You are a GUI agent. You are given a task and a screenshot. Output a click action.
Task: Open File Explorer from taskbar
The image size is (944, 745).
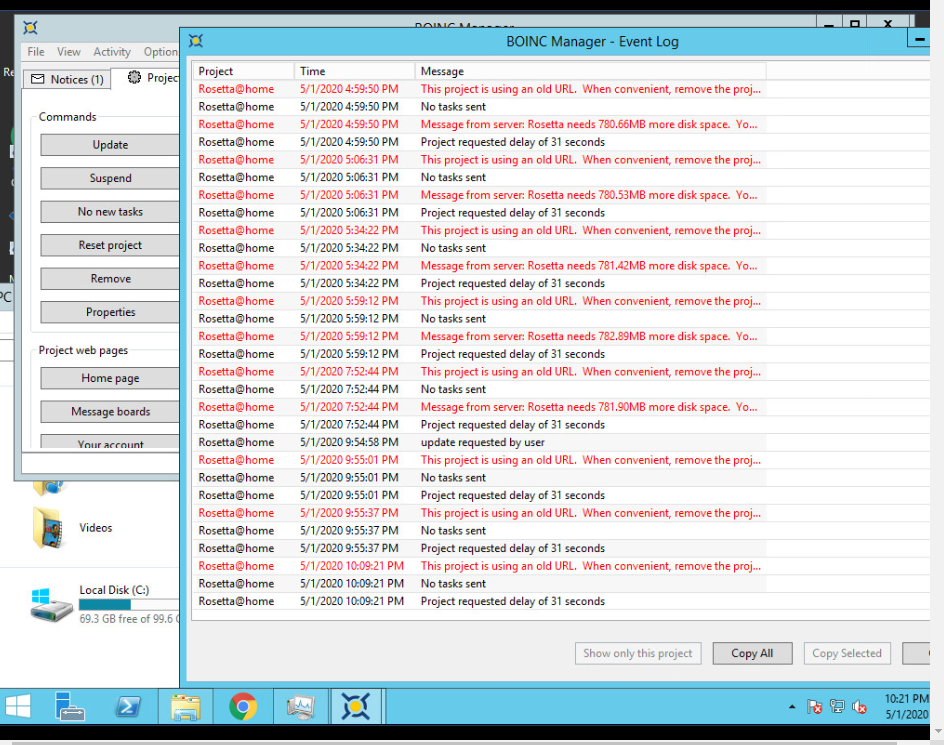(x=185, y=707)
